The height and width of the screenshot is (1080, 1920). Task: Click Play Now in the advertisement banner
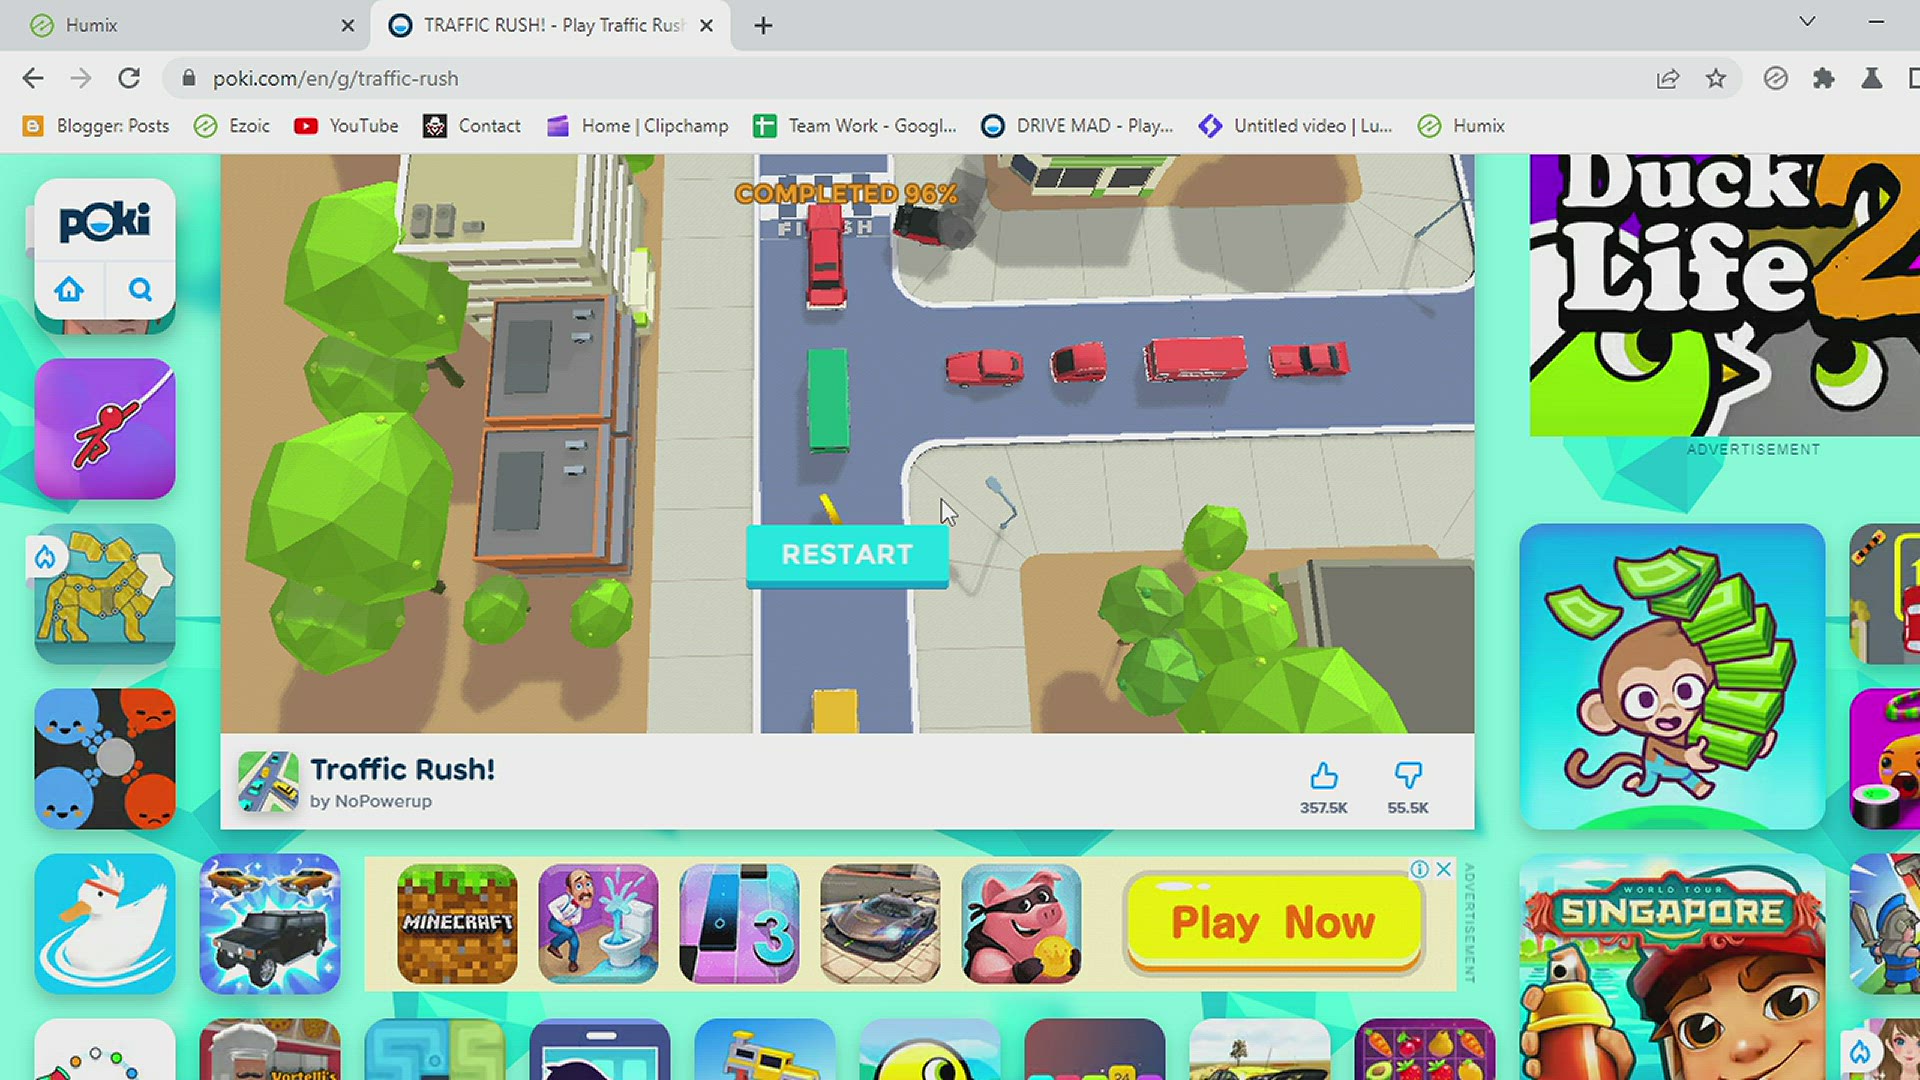1272,922
